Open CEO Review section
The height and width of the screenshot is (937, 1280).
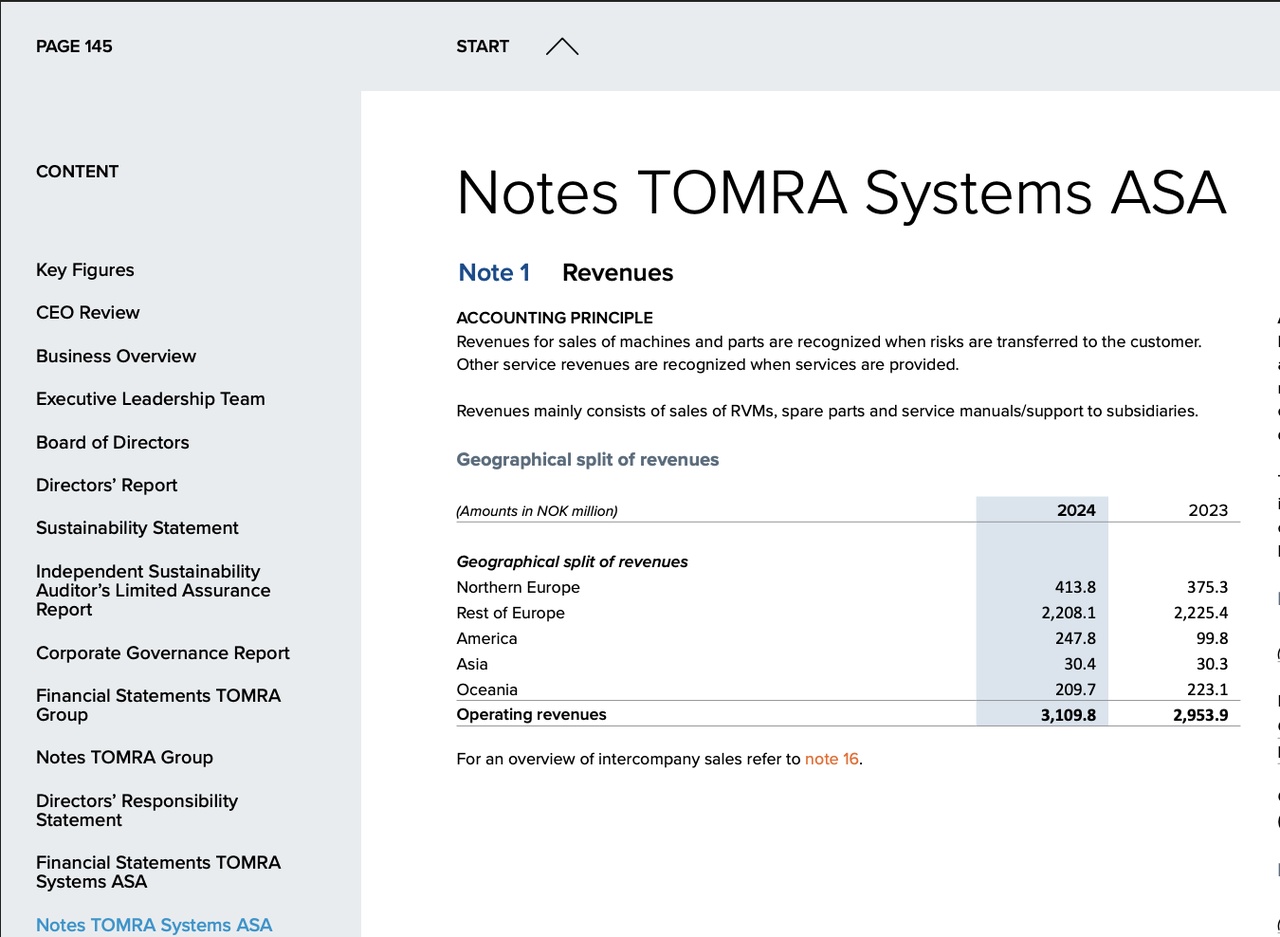click(88, 313)
